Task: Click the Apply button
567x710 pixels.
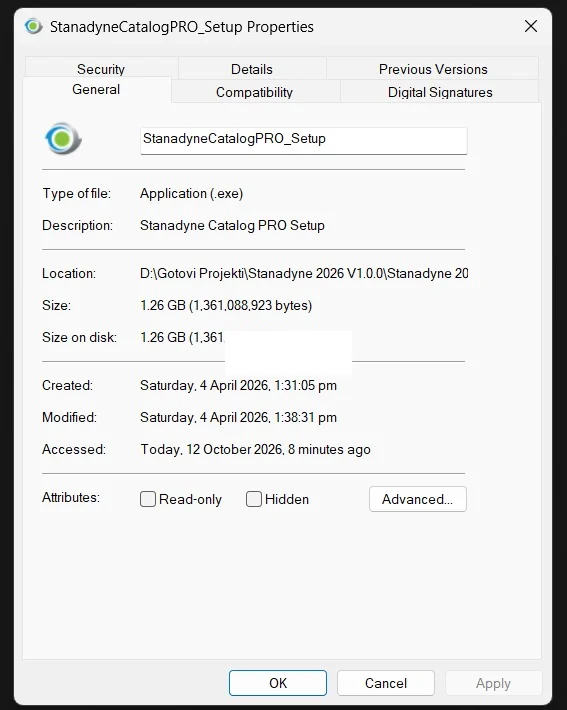Action: [x=493, y=683]
